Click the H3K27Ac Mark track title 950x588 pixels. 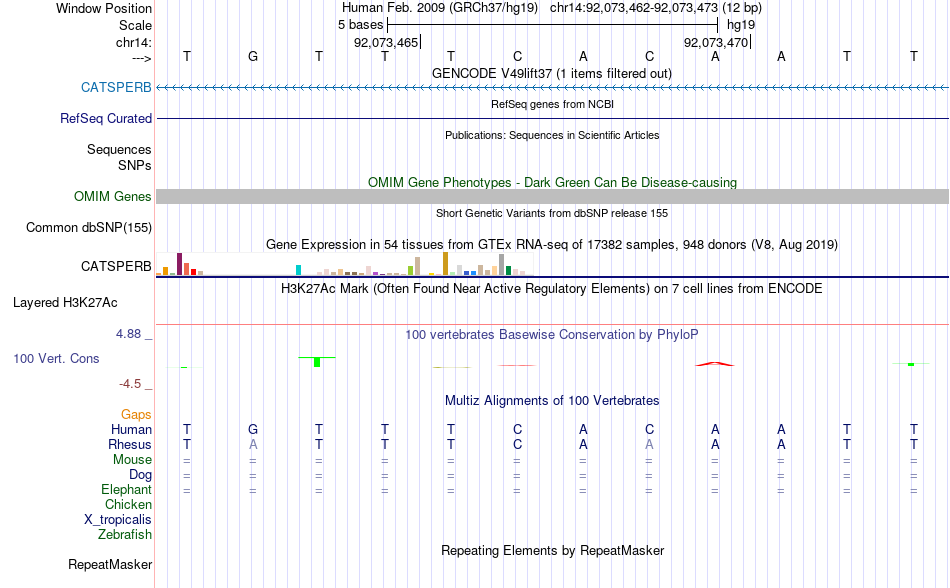point(551,288)
